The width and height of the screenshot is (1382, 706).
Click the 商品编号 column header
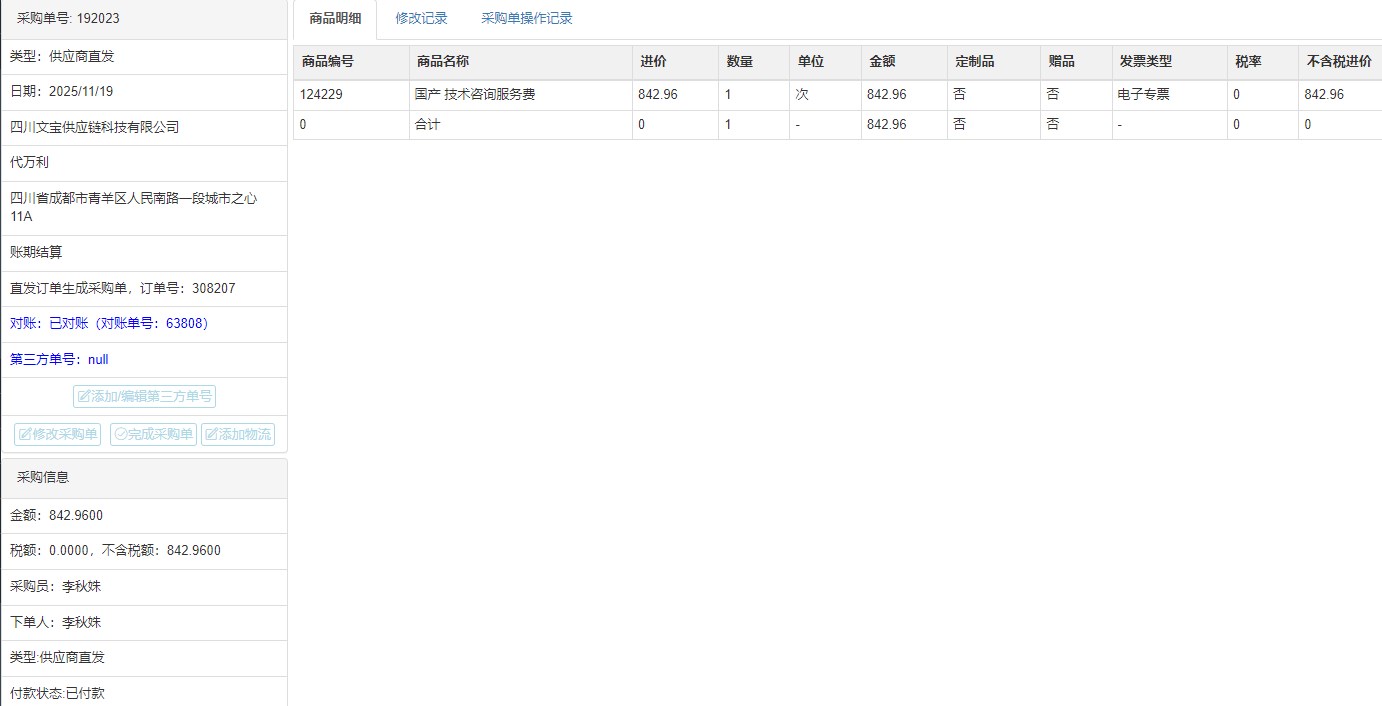coord(328,62)
